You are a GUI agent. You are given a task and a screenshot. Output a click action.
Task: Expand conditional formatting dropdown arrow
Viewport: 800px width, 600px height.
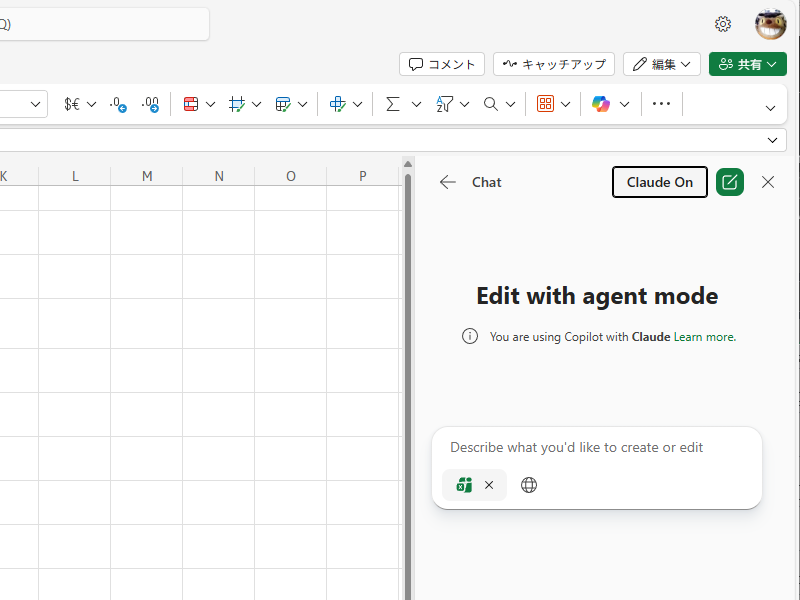[210, 105]
